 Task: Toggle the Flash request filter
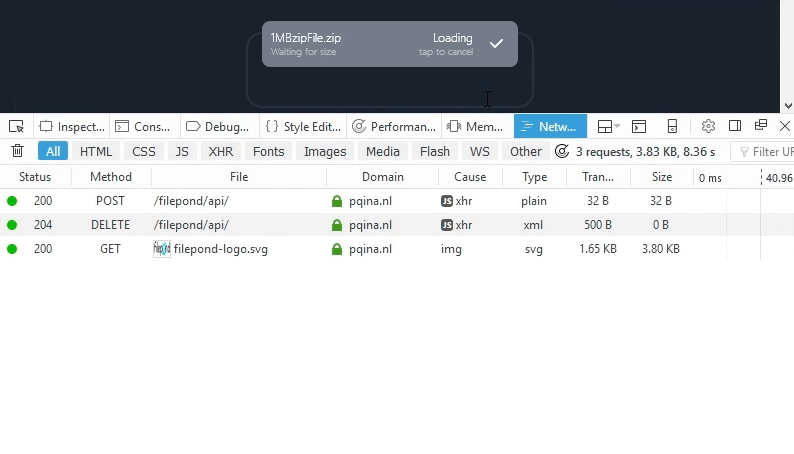pos(434,151)
